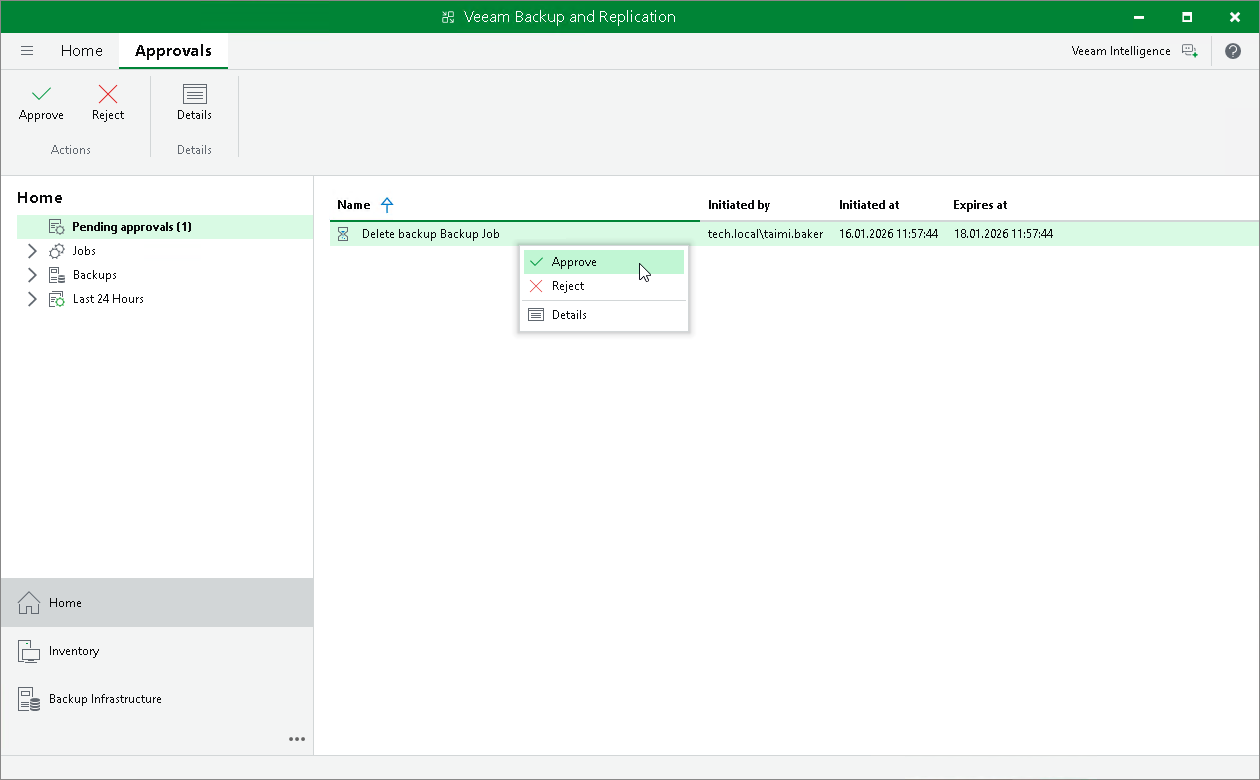Click the Reject ribbon button
1260x780 pixels.
point(108,103)
